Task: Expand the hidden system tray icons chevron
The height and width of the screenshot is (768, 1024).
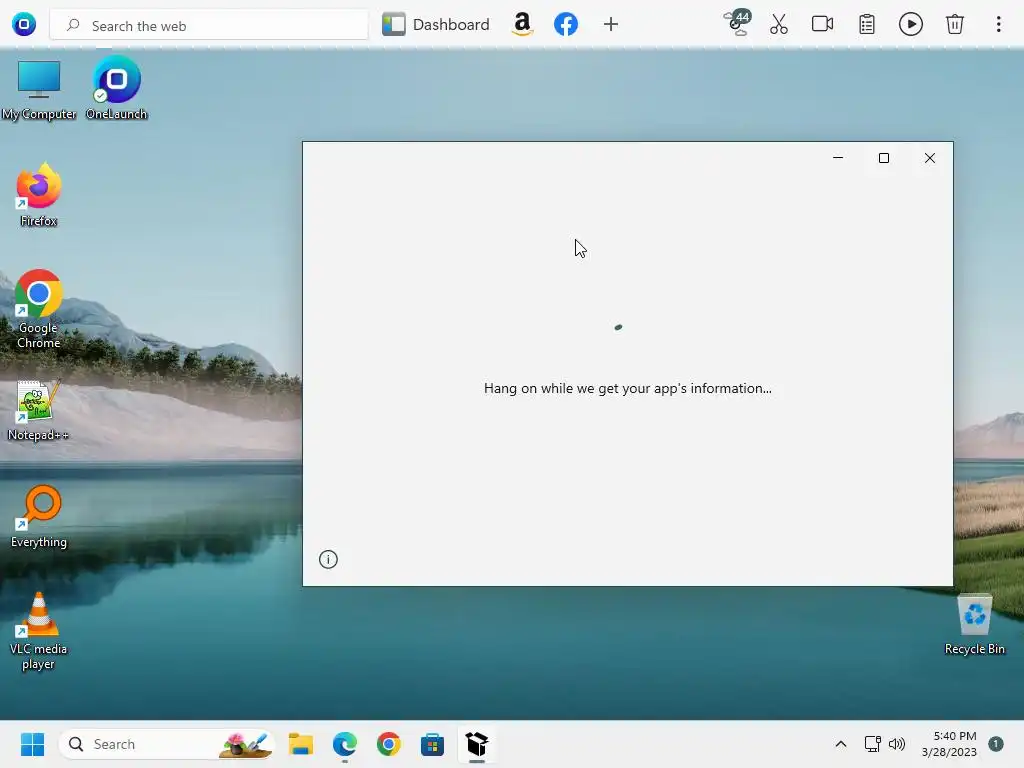Action: coord(840,744)
